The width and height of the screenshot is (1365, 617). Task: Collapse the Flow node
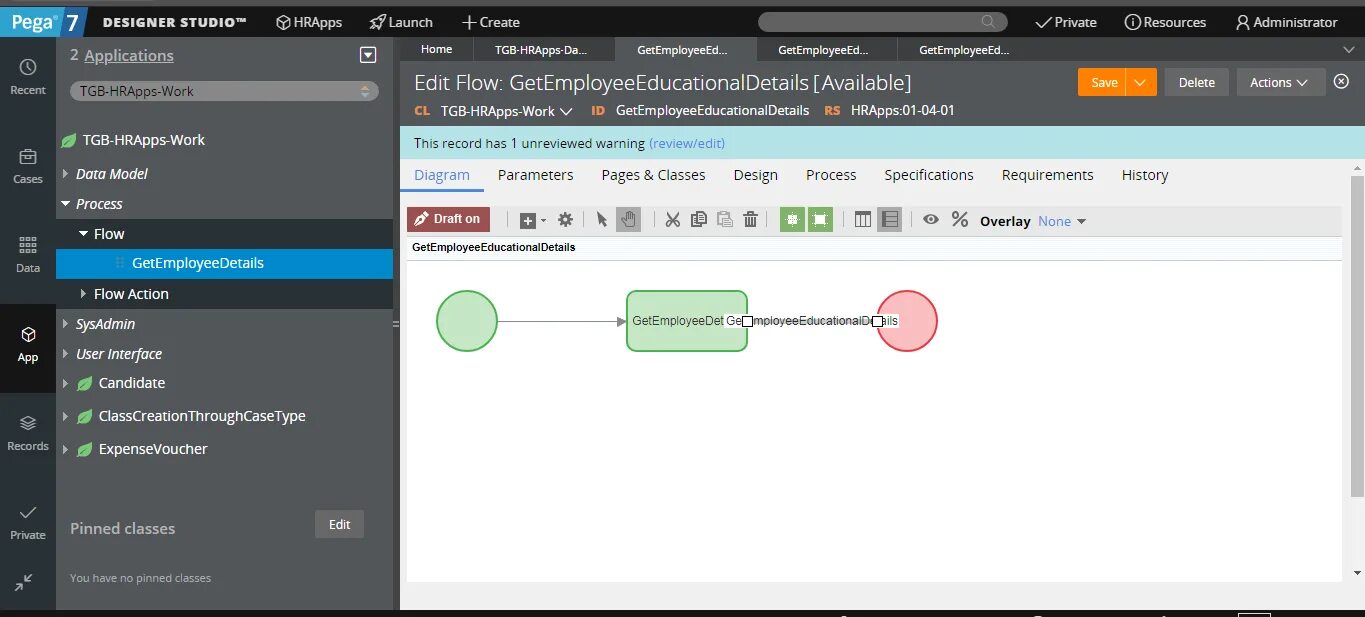click(x=84, y=234)
